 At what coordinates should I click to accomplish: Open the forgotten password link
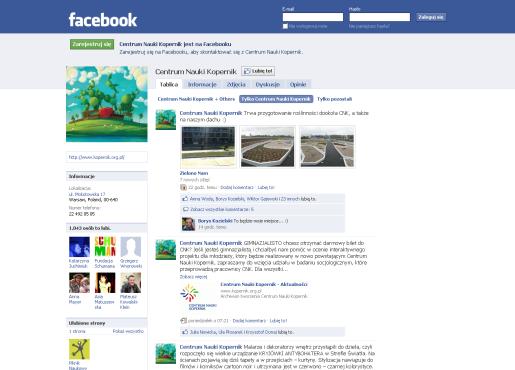click(x=369, y=26)
